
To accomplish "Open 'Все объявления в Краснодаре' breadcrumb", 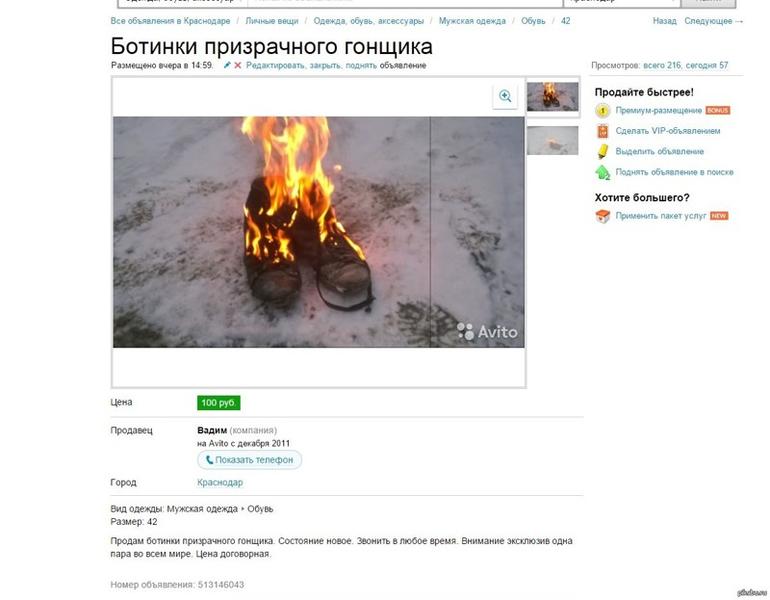I will (170, 21).
